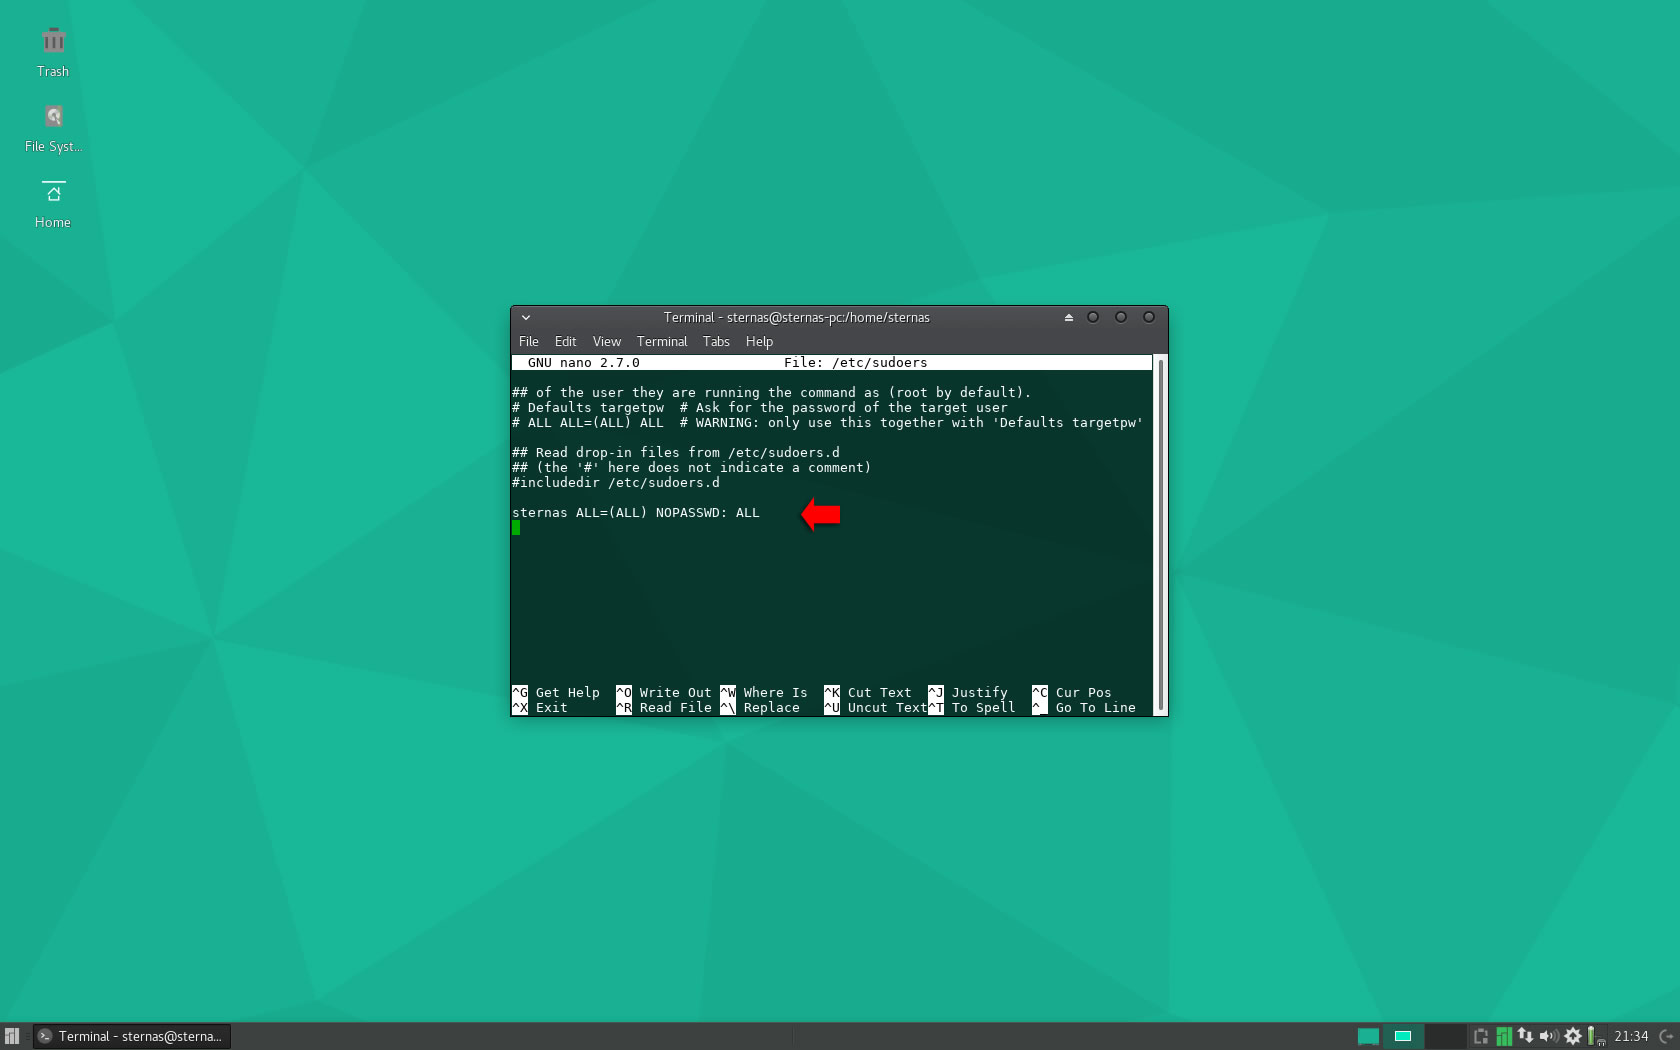Open the applications menu in the panel
This screenshot has width=1680, height=1050.
[12, 1036]
